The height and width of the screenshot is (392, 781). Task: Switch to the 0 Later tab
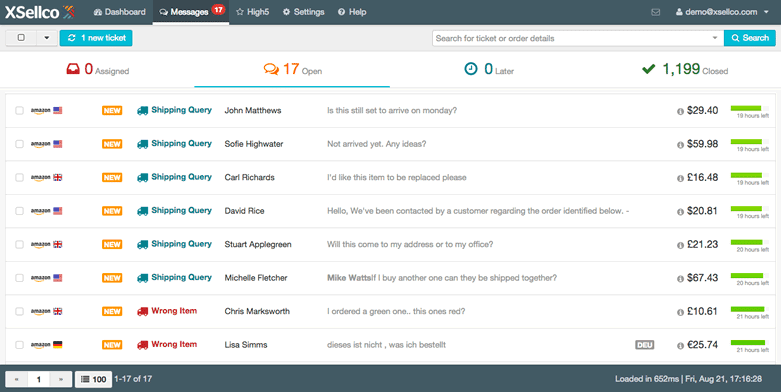[x=488, y=69]
